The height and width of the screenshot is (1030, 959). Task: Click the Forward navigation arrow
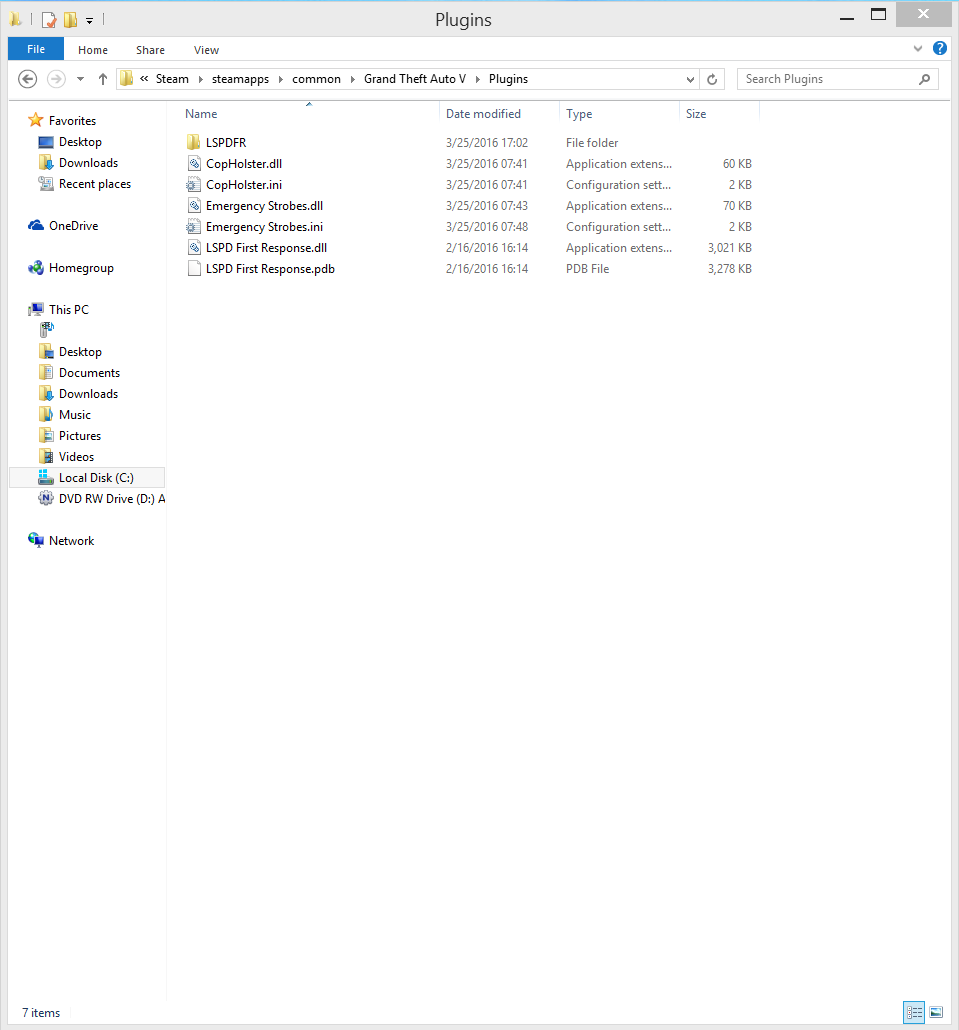(56, 79)
